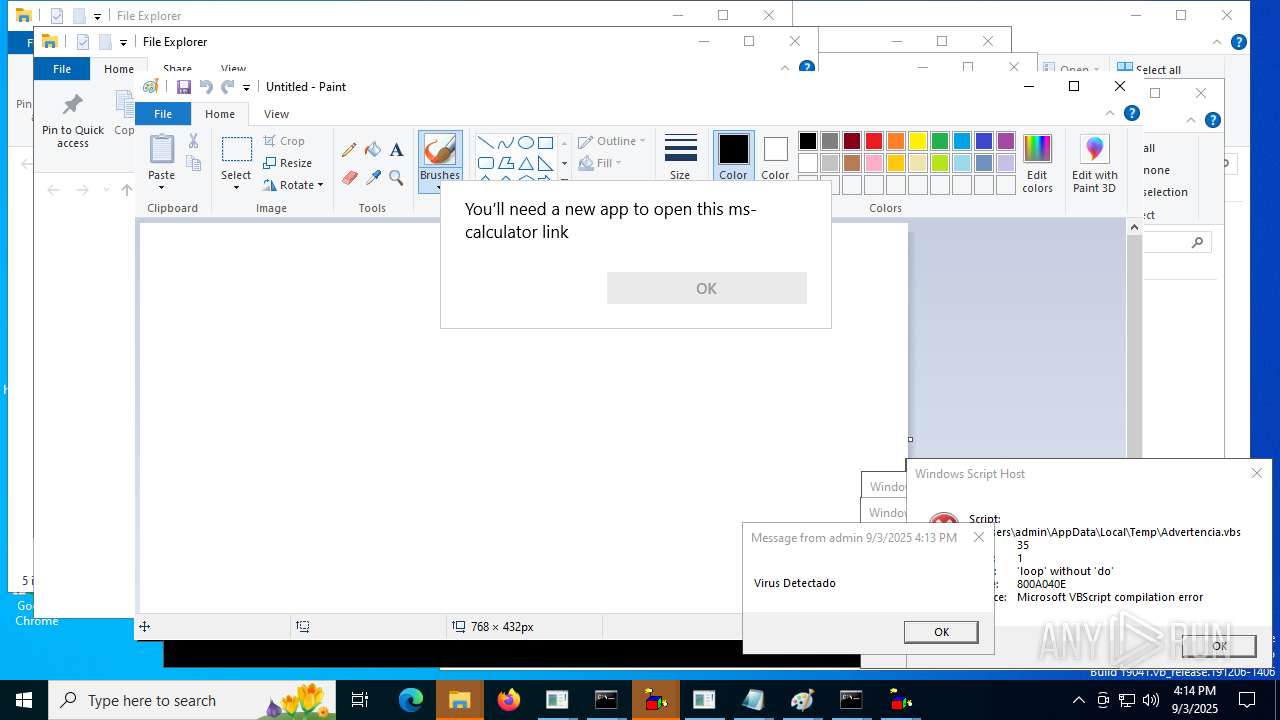Click the Cut scissors icon
This screenshot has width=1280, height=720.
[x=194, y=141]
